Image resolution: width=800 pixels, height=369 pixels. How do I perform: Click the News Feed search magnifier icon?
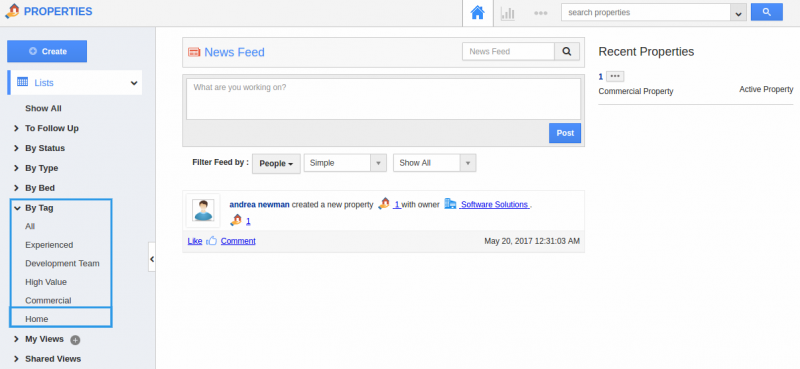tap(567, 52)
